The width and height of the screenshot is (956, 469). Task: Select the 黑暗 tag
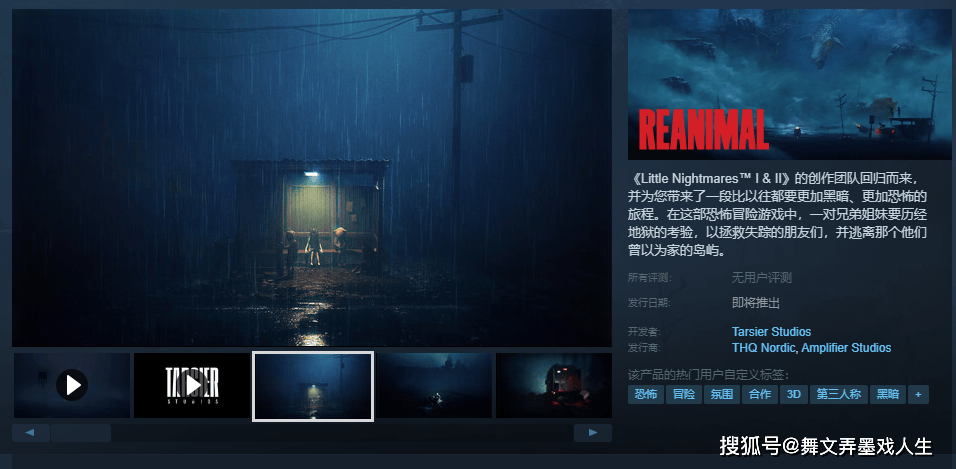point(887,394)
